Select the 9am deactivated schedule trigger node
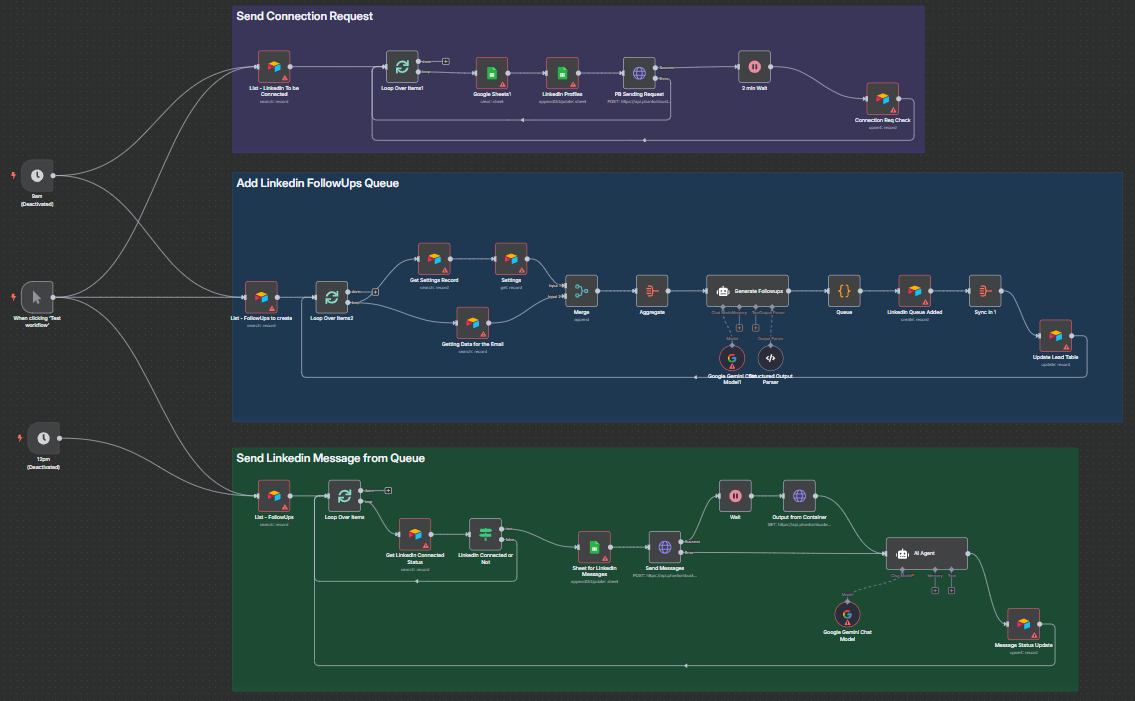The height and width of the screenshot is (701, 1135). [x=37, y=175]
